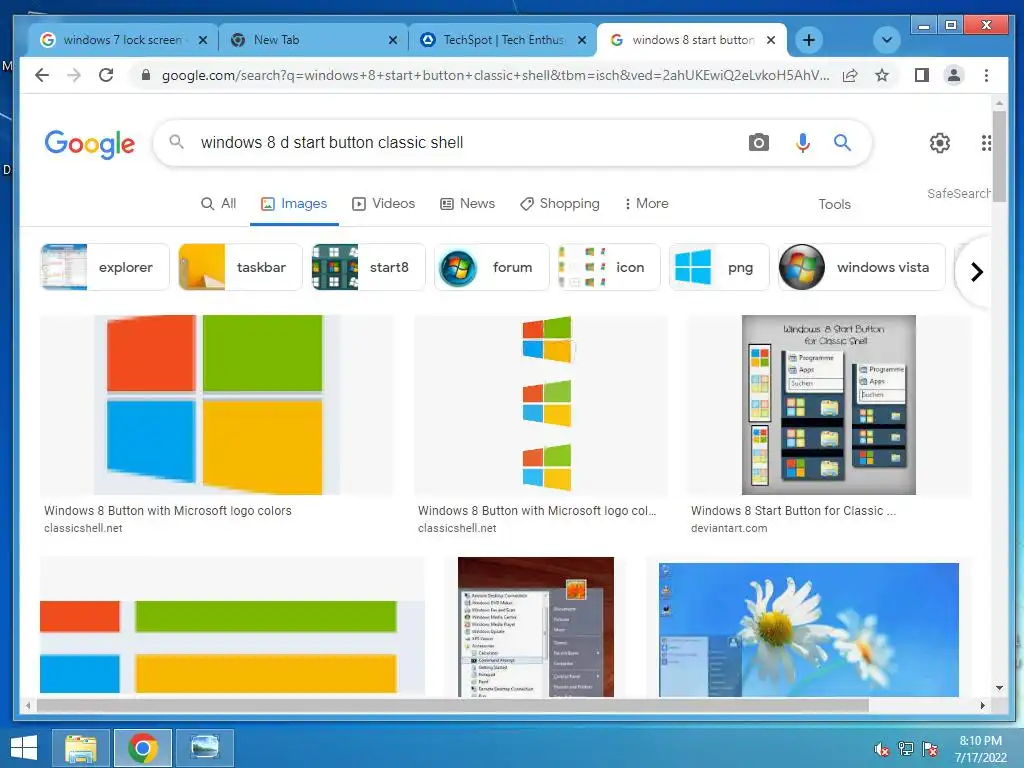Switch to the All results tab
Screen dimensions: 1024x768
(218, 204)
